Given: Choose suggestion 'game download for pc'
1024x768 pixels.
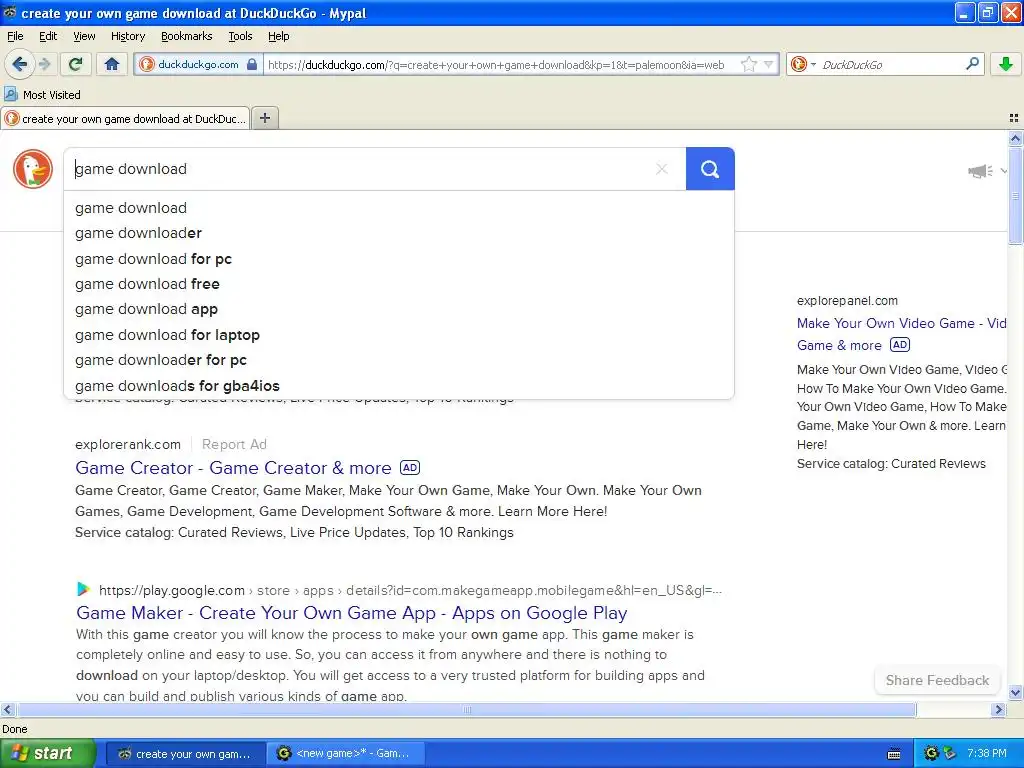Looking at the screenshot, I should coord(399,259).
